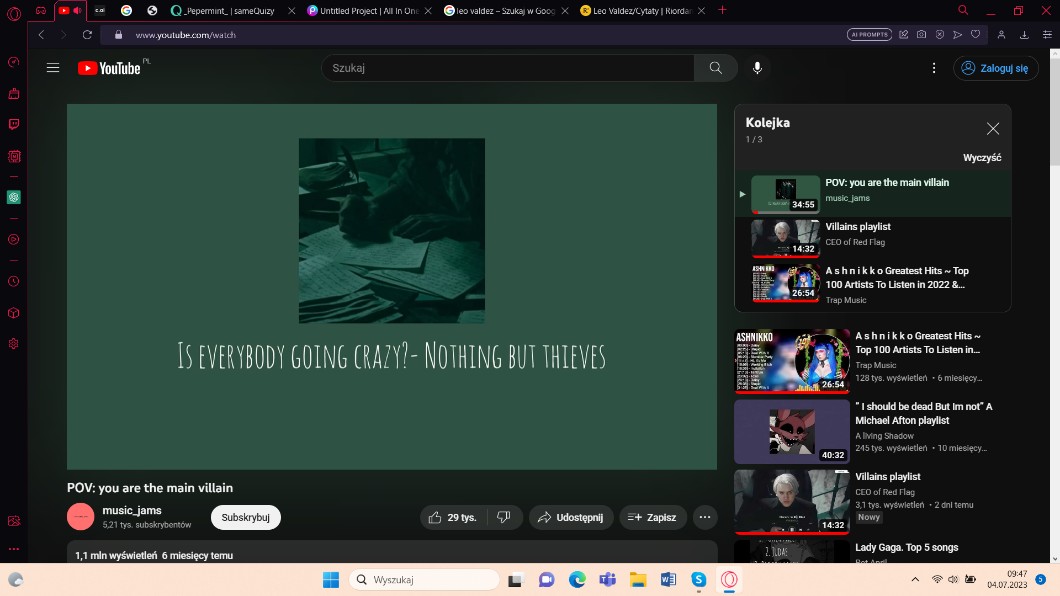
Task: Click the search magnifier button
Action: pos(715,68)
